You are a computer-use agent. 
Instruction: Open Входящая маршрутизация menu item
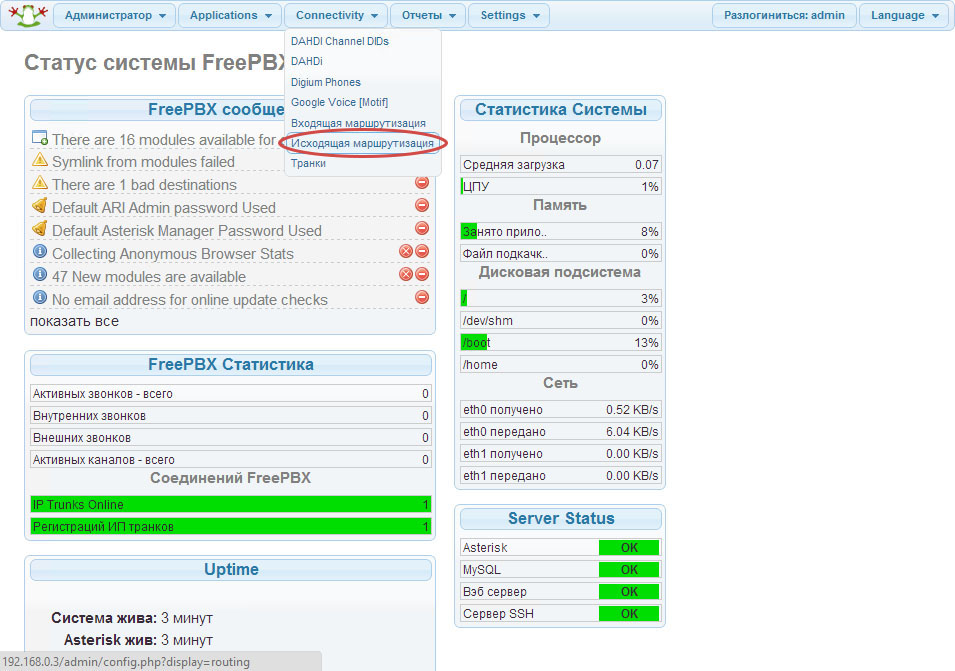pyautogui.click(x=358, y=123)
